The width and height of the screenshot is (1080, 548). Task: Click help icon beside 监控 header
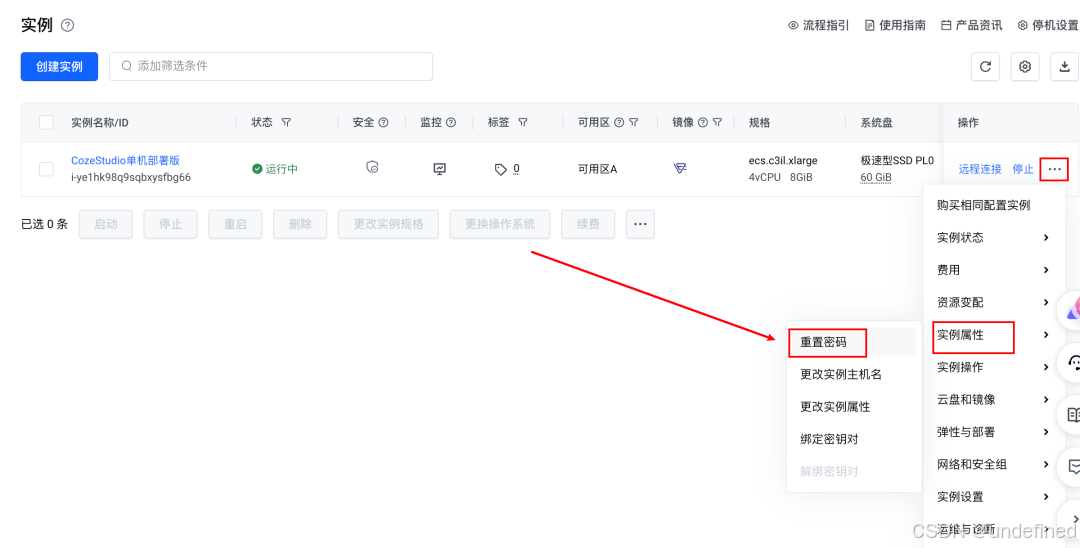(x=451, y=123)
